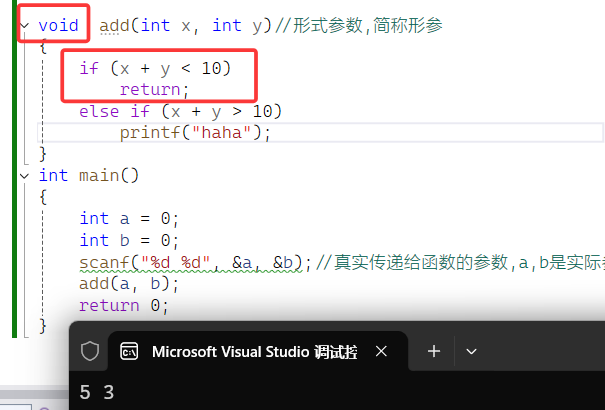Viewport: 605px width, 410px height.
Task: Click the "return;" statement inside add
Action: 154,90
